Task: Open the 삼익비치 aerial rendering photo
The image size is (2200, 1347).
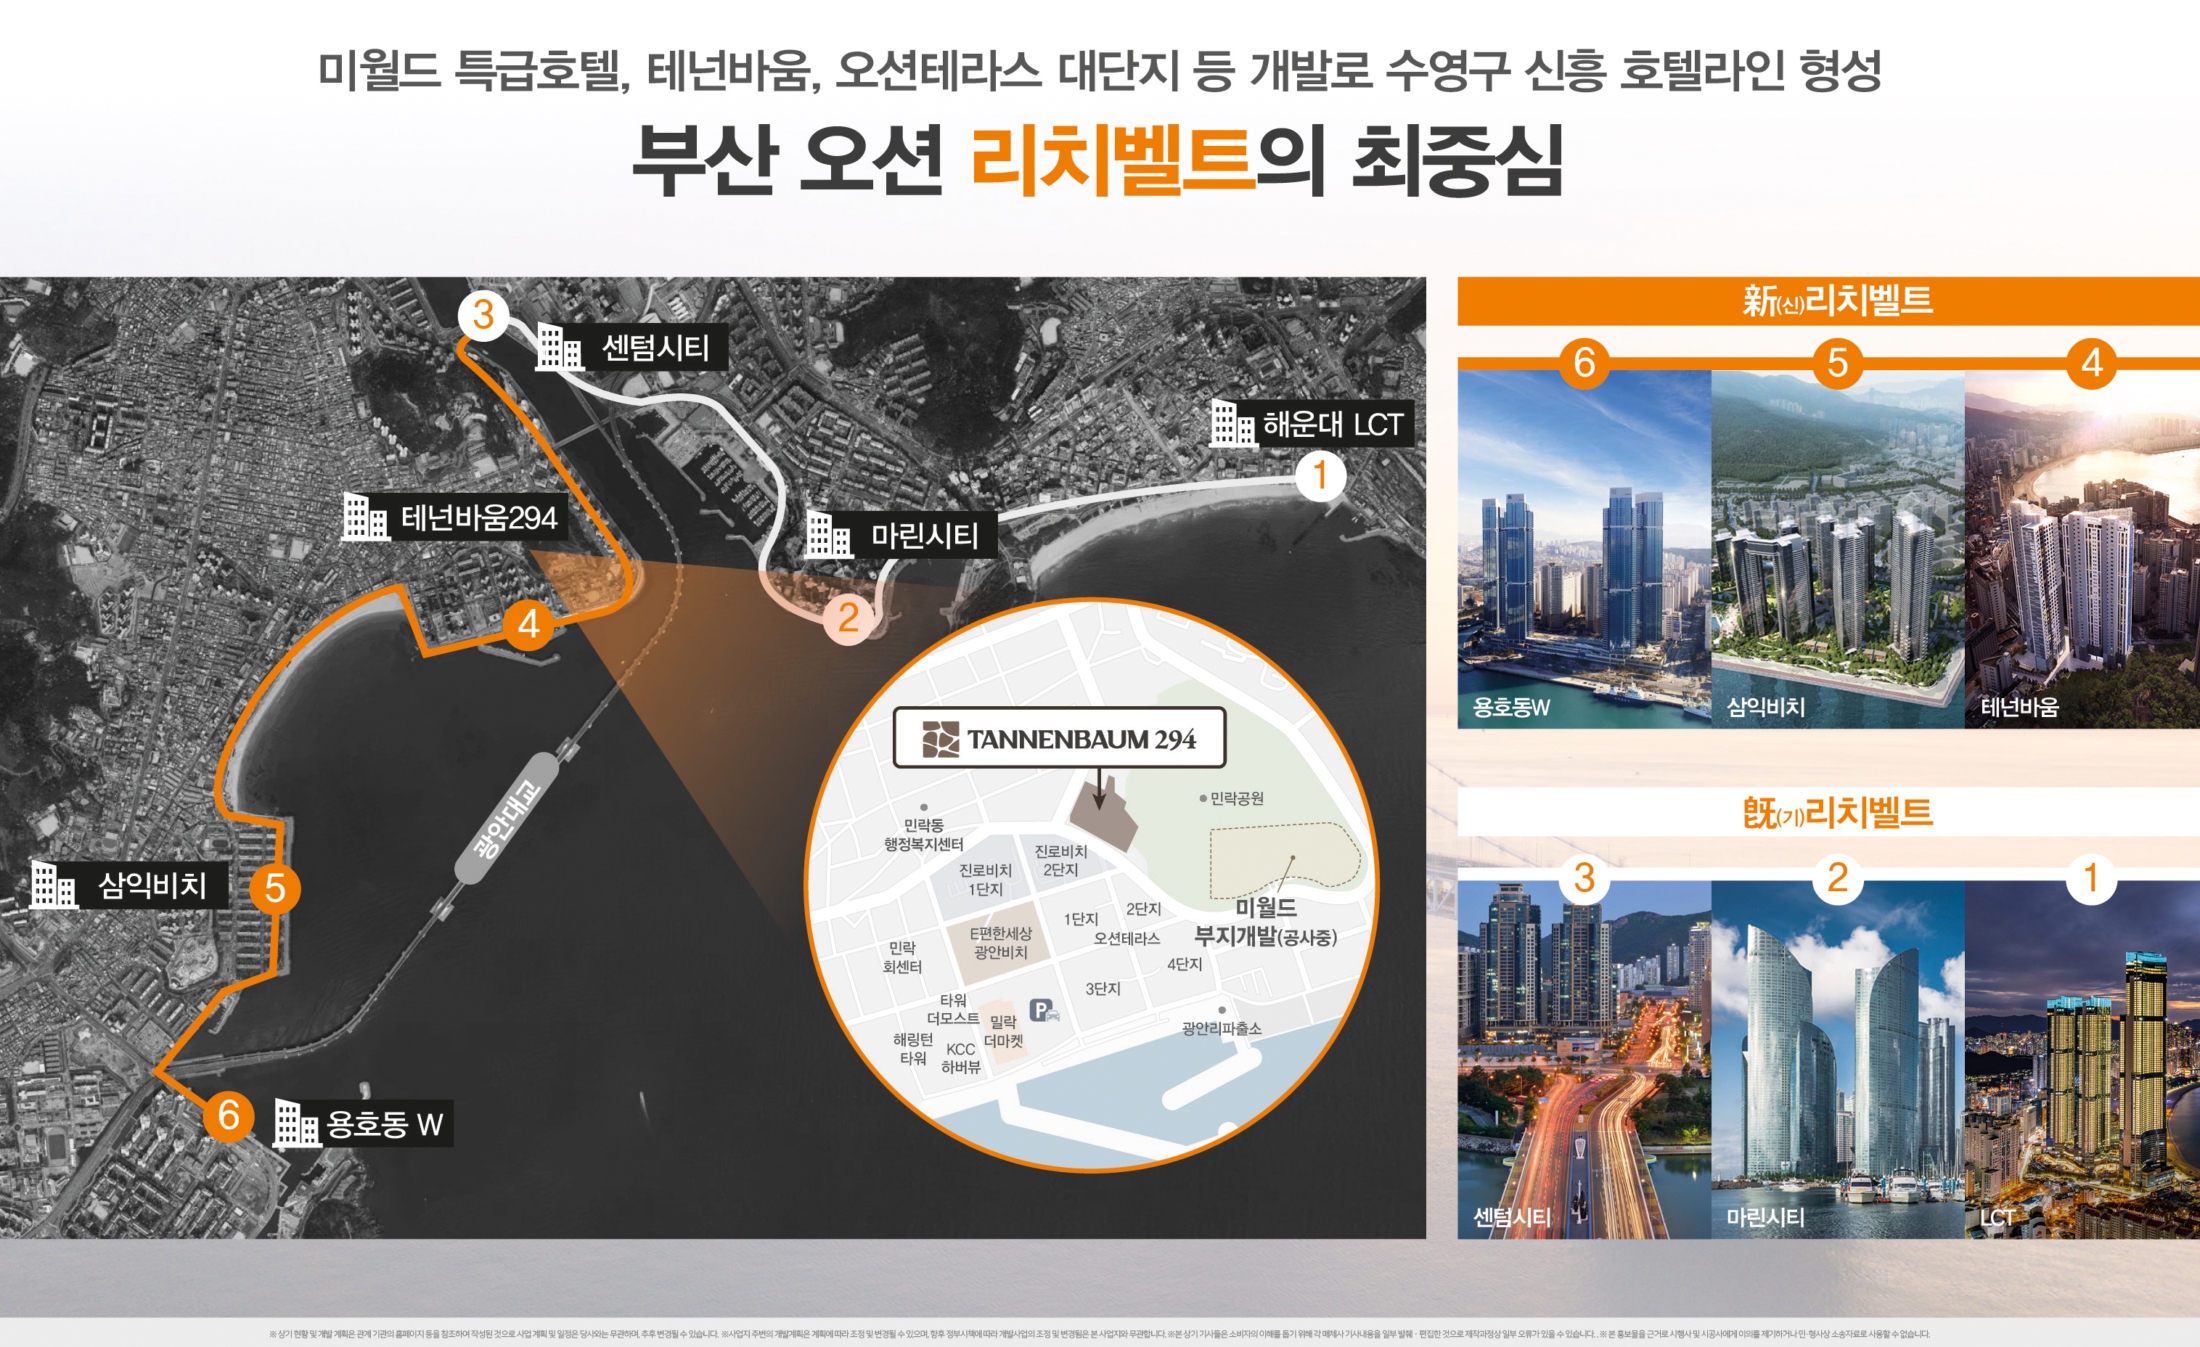Action: [x=1838, y=549]
